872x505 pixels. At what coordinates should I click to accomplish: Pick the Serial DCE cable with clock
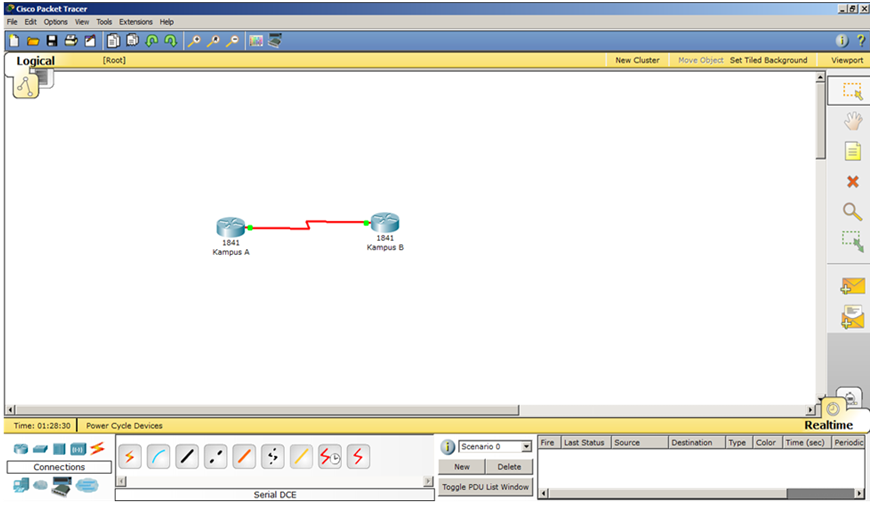click(x=330, y=457)
